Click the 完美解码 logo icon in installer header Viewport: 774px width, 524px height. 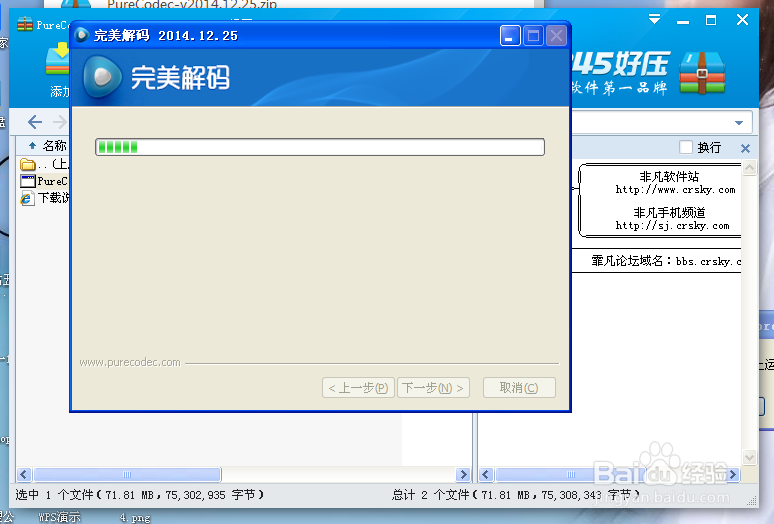[x=102, y=76]
